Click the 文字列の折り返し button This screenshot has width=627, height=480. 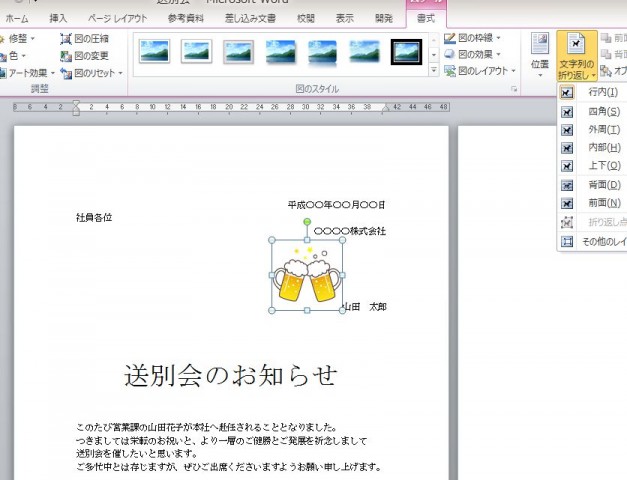[x=576, y=57]
